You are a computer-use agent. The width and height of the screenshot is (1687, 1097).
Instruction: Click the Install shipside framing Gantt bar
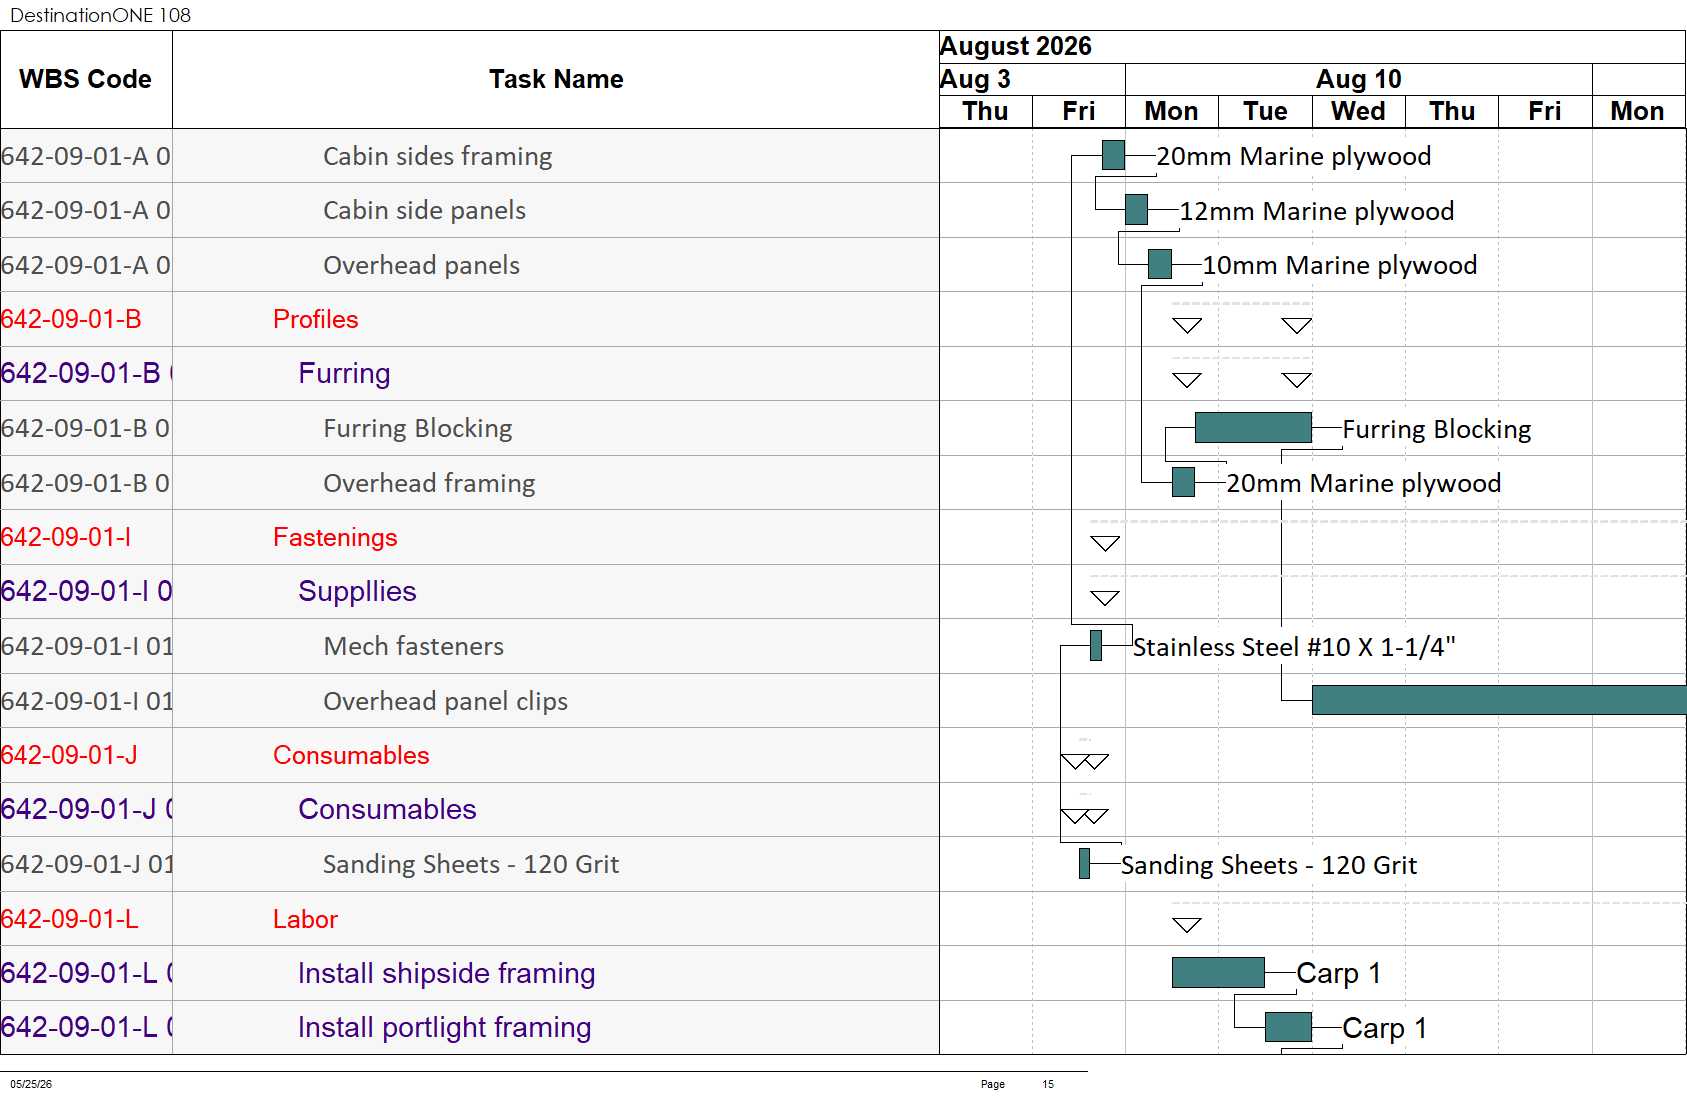coord(1218,972)
